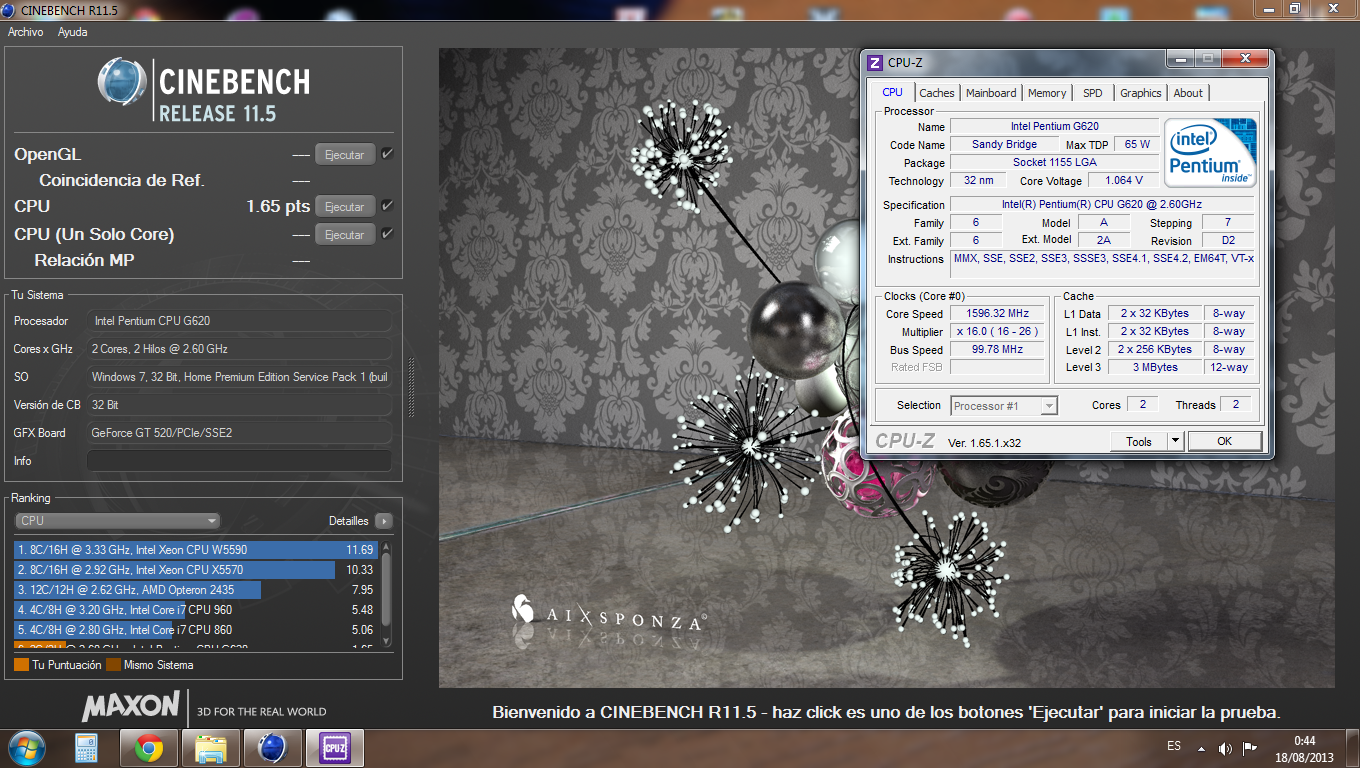The image size is (1360, 768).
Task: Switch to the SPD tab in CPU-Z
Action: coord(1093,93)
